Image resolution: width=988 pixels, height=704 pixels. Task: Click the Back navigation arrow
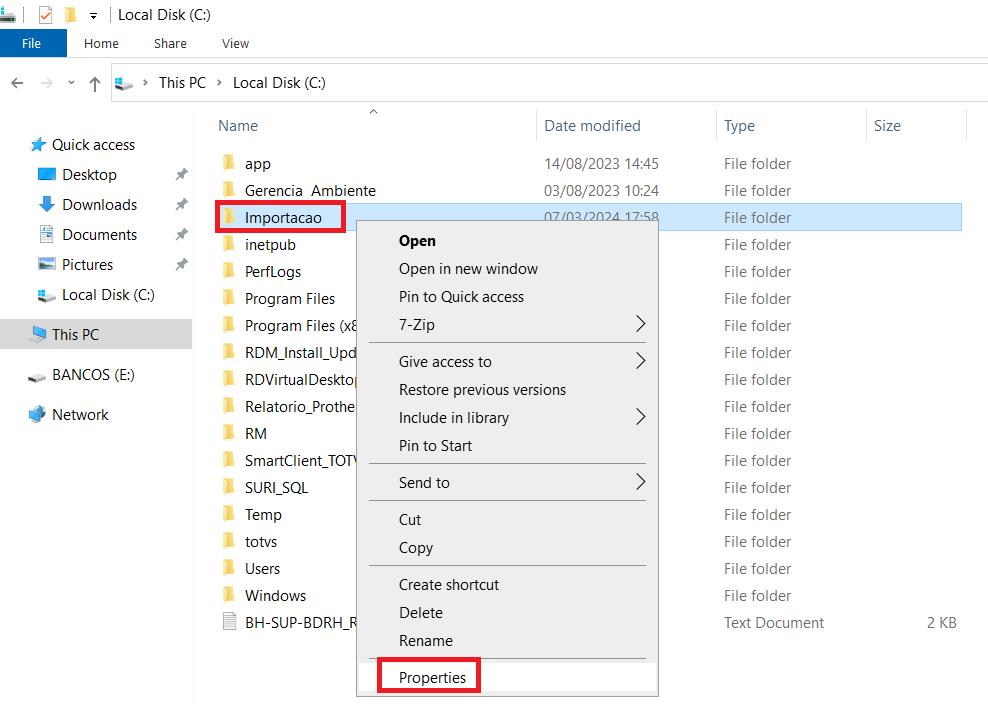click(18, 83)
